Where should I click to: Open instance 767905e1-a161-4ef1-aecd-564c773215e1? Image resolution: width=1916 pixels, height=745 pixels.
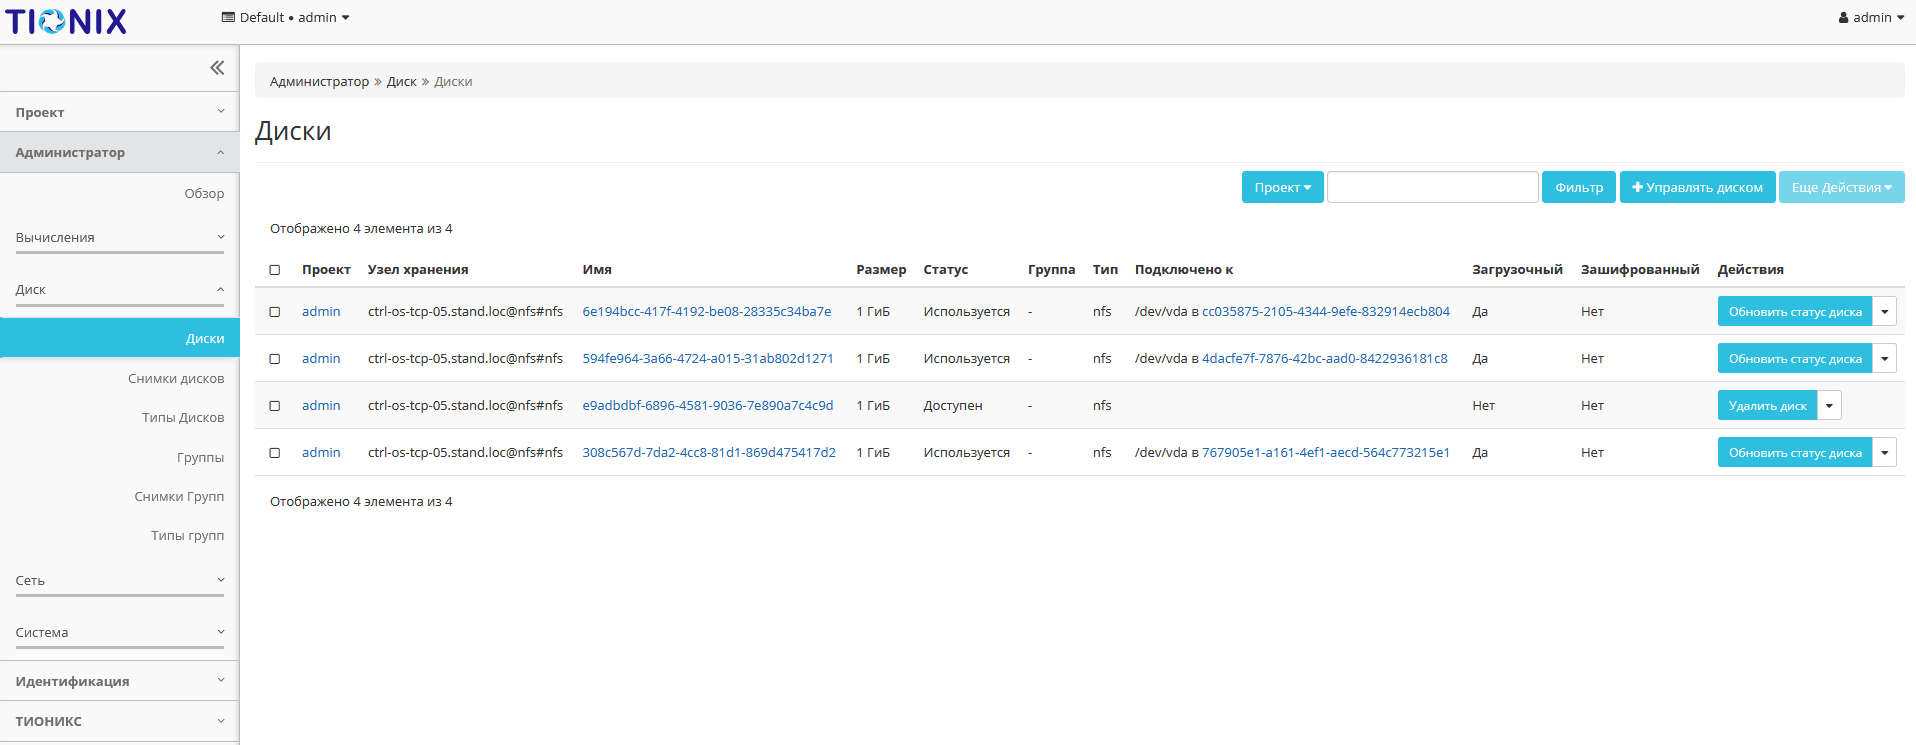point(1326,452)
